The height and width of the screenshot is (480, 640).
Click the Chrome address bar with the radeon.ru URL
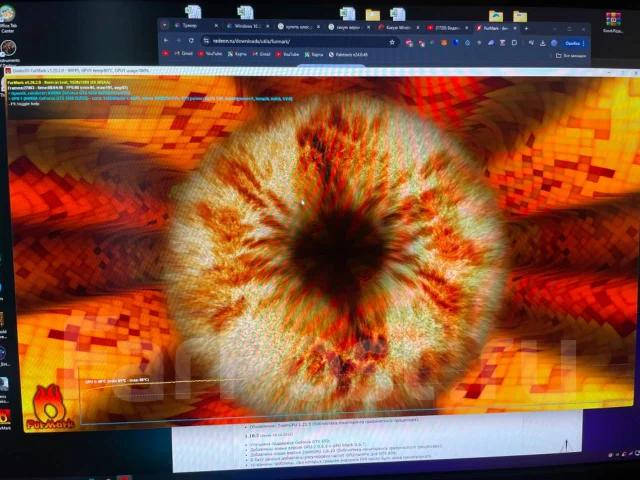coord(300,41)
